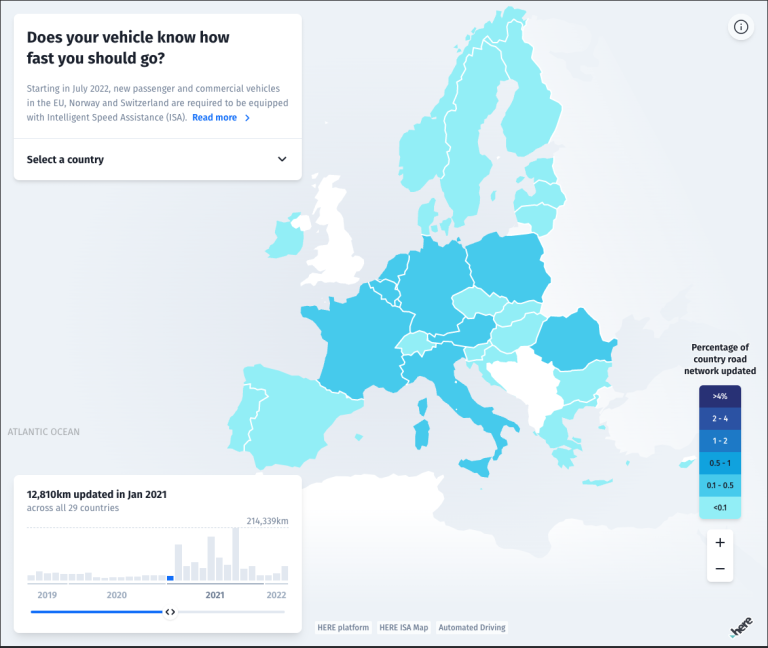Click the ATLANTIC OCEAN map label
This screenshot has height=648, width=768.
[44, 432]
